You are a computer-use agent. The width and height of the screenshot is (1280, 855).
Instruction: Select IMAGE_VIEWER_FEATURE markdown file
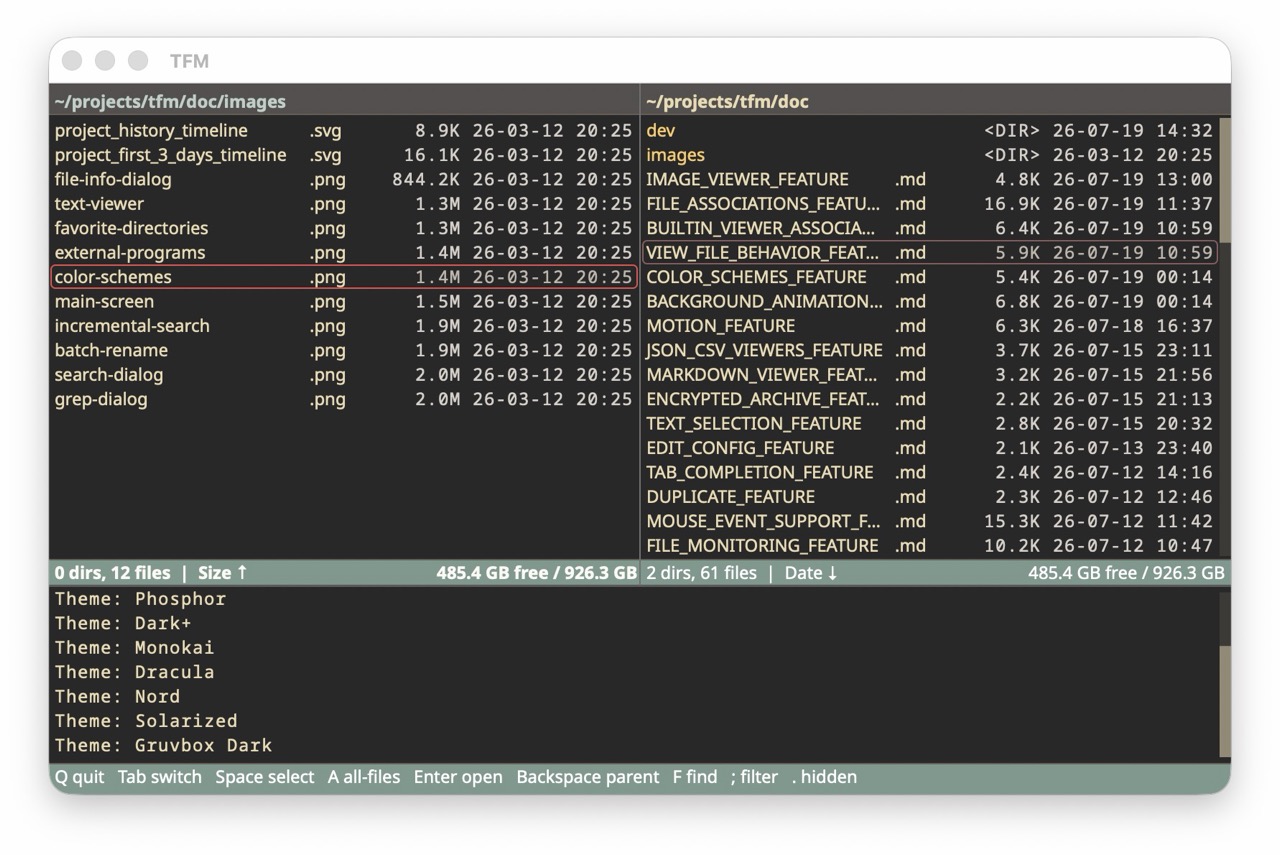(930, 180)
